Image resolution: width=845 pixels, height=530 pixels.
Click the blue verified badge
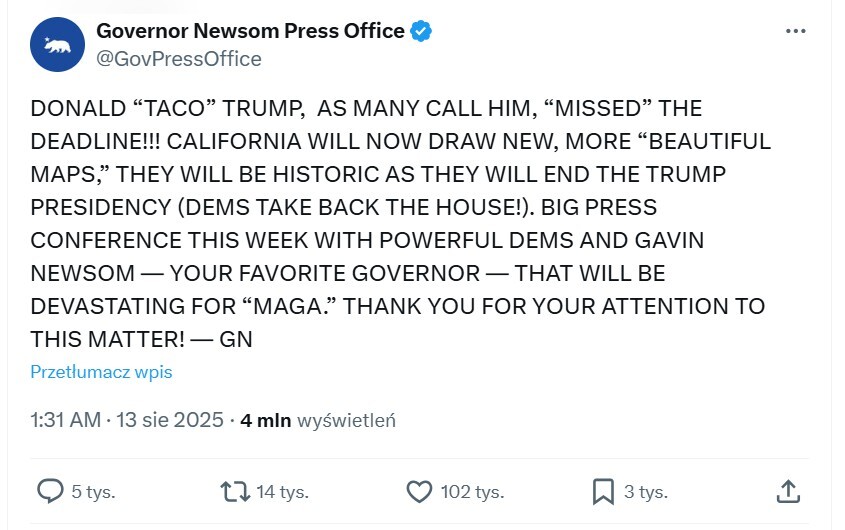[x=422, y=31]
